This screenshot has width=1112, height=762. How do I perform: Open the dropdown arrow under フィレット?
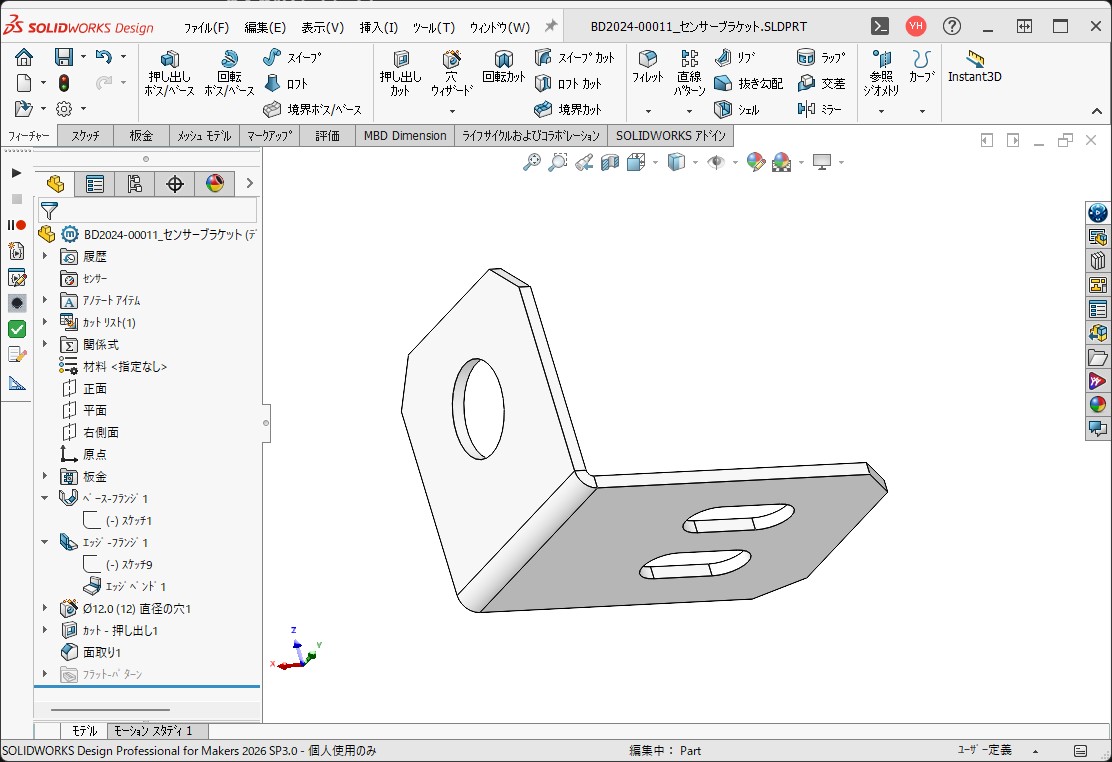tap(647, 111)
